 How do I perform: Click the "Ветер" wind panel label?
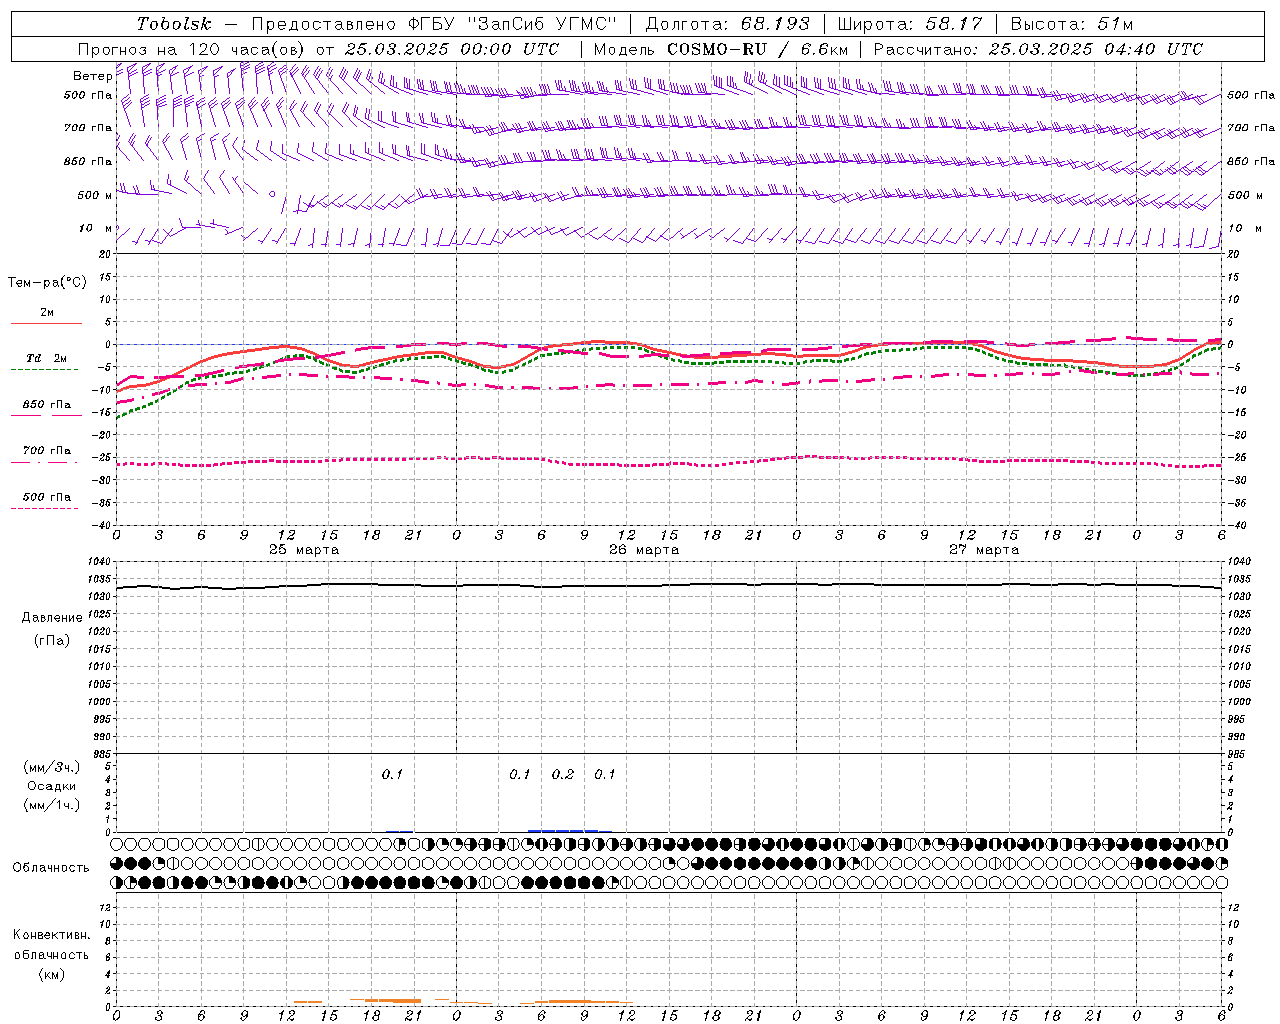coord(92,76)
